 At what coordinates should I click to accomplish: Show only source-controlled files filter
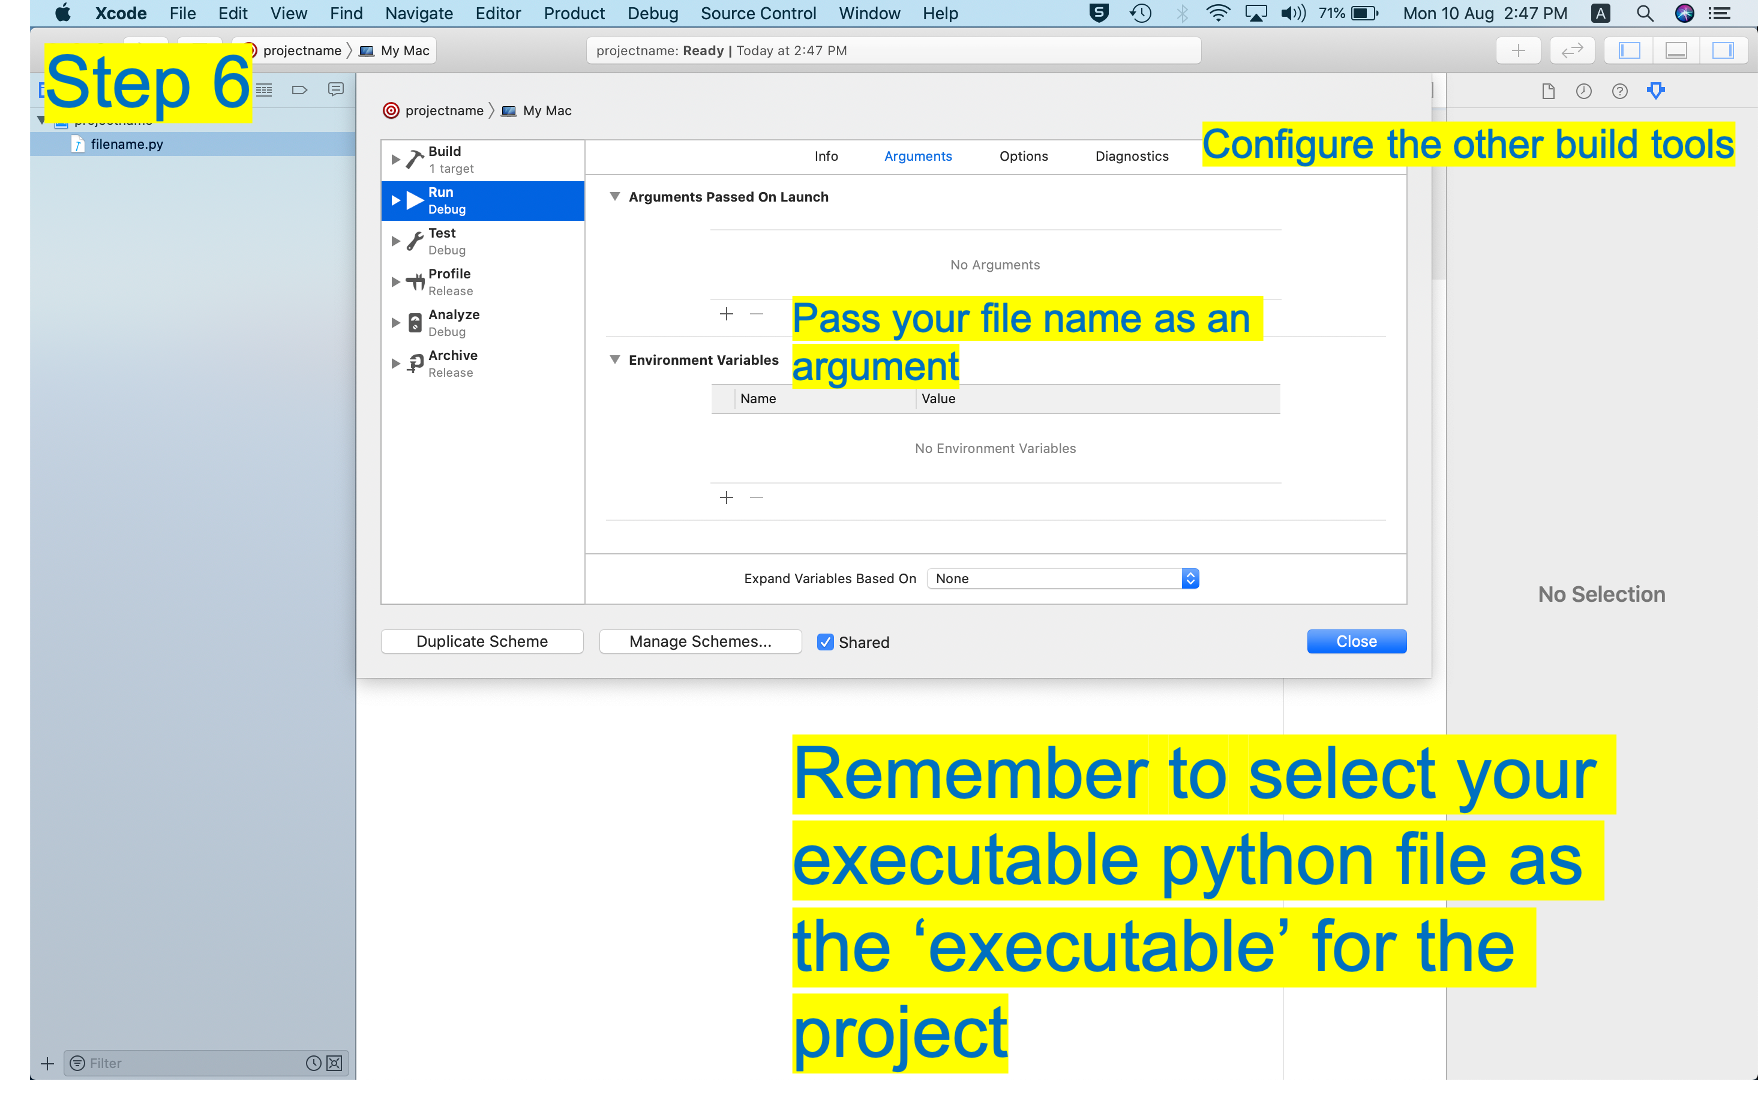tap(335, 1063)
